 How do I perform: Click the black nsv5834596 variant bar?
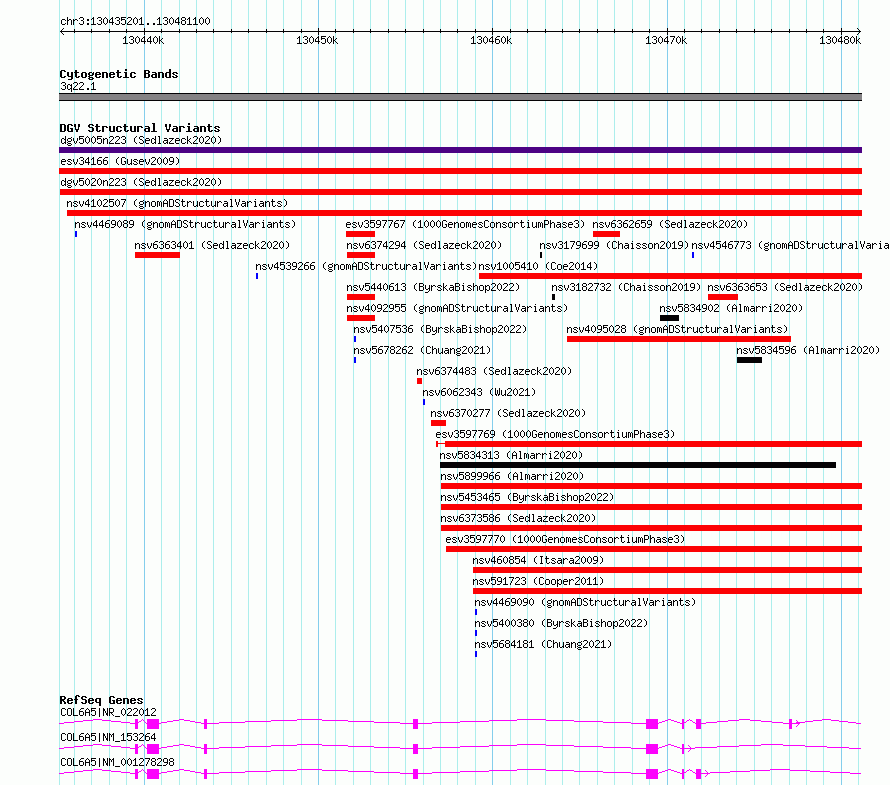(749, 360)
